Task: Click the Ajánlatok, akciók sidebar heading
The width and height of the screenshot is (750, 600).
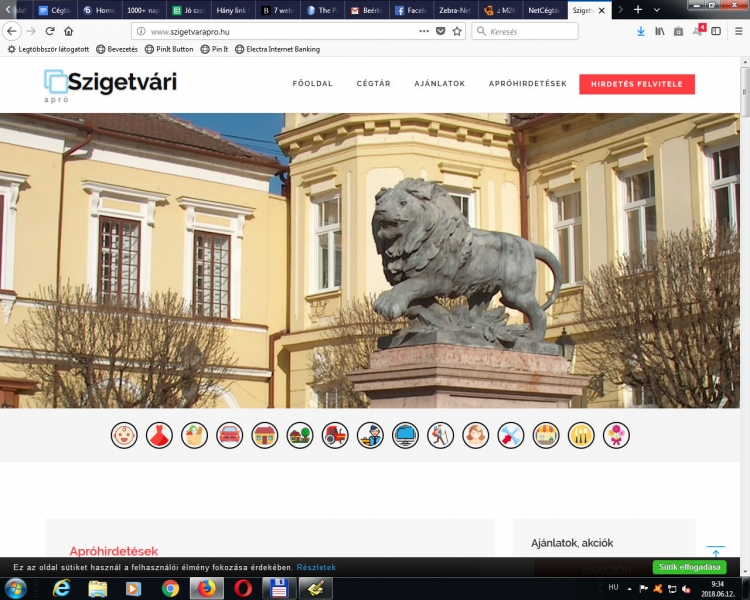Action: 572,543
